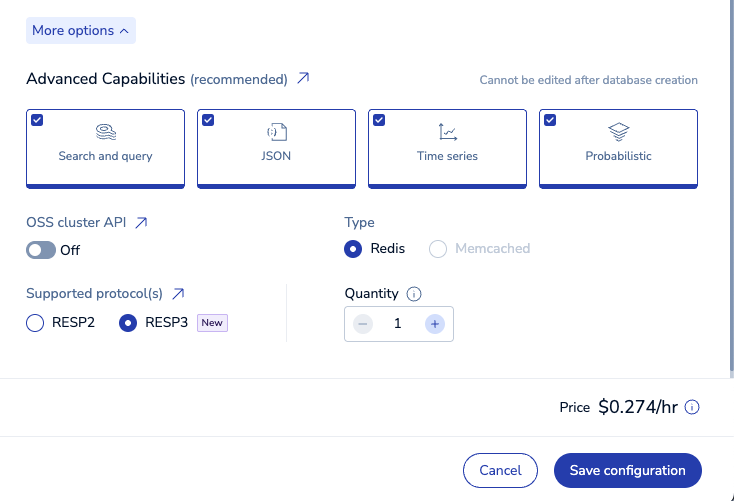Click the Probabilistic layers icon
736x501 pixels.
[x=618, y=132]
